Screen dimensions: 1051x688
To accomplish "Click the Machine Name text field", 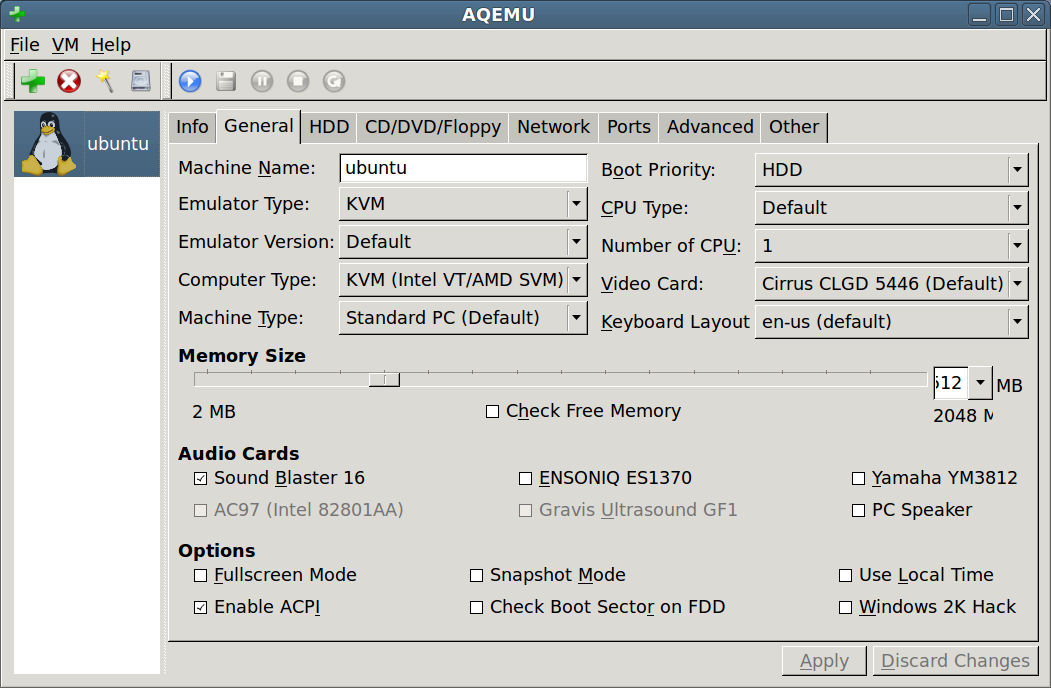I will pyautogui.click(x=463, y=168).
